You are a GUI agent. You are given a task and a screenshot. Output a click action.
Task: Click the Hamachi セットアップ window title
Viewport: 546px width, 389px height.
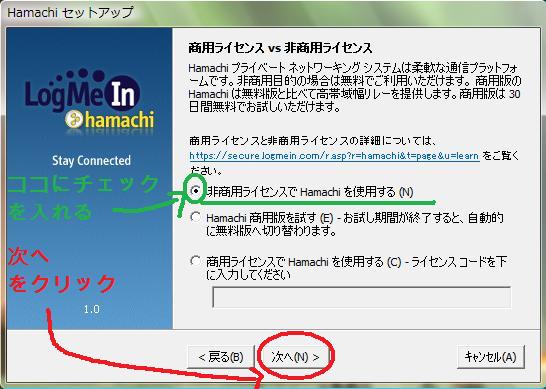[x=70, y=13]
